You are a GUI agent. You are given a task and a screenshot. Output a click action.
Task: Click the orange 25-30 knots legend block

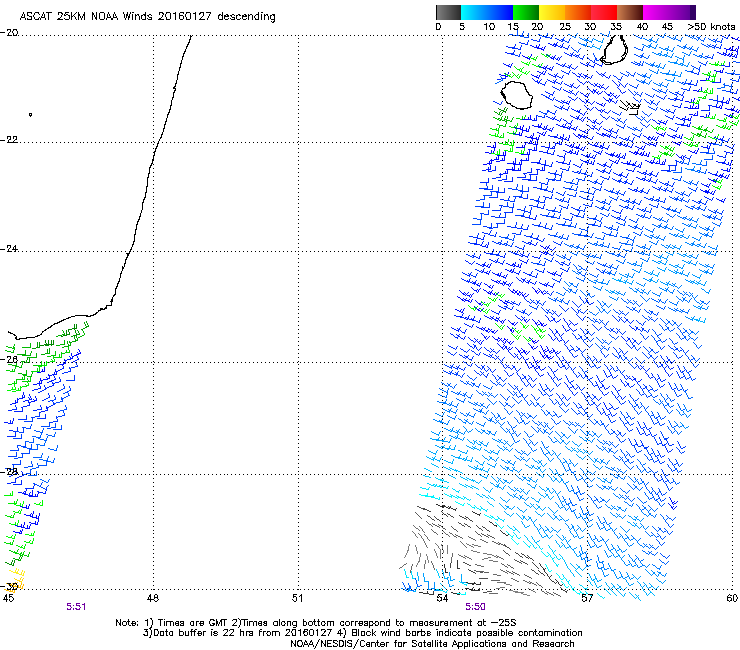[578, 12]
